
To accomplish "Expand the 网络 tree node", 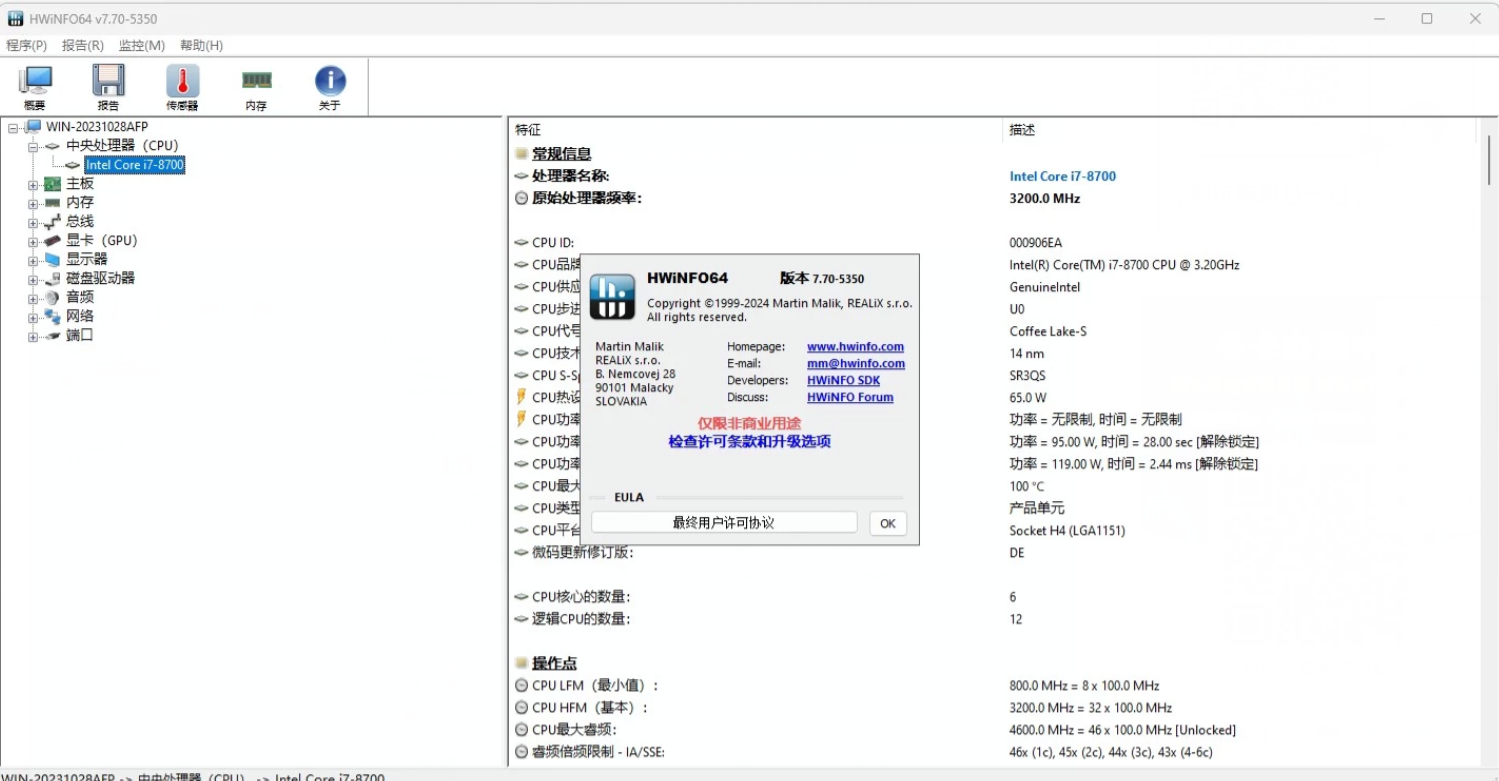I will [33, 318].
